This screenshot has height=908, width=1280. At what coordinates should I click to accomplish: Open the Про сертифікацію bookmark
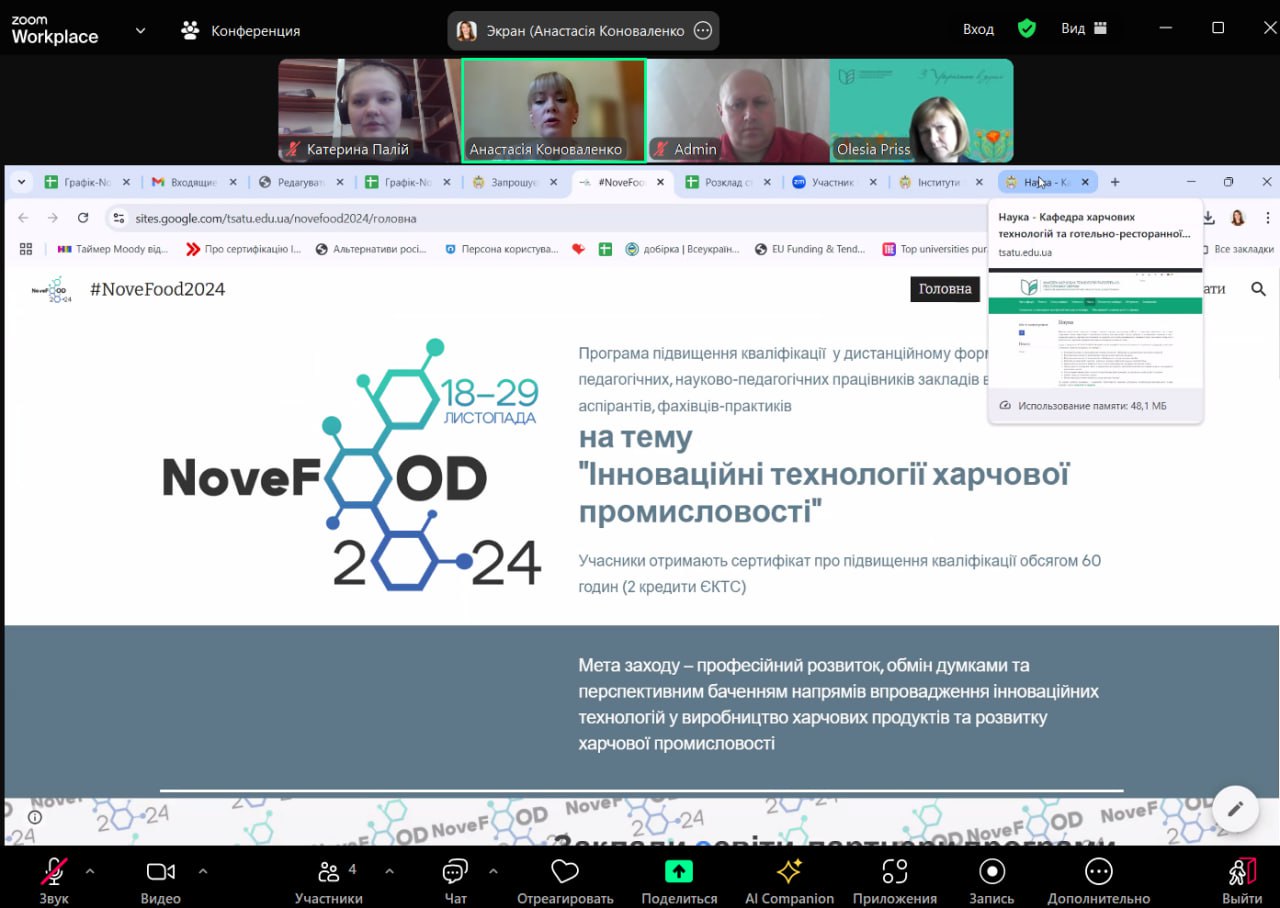pyautogui.click(x=243, y=249)
